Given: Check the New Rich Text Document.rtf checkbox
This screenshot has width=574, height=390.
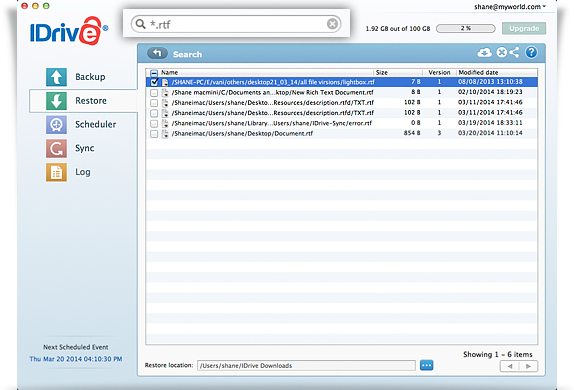Looking at the screenshot, I should tap(154, 93).
